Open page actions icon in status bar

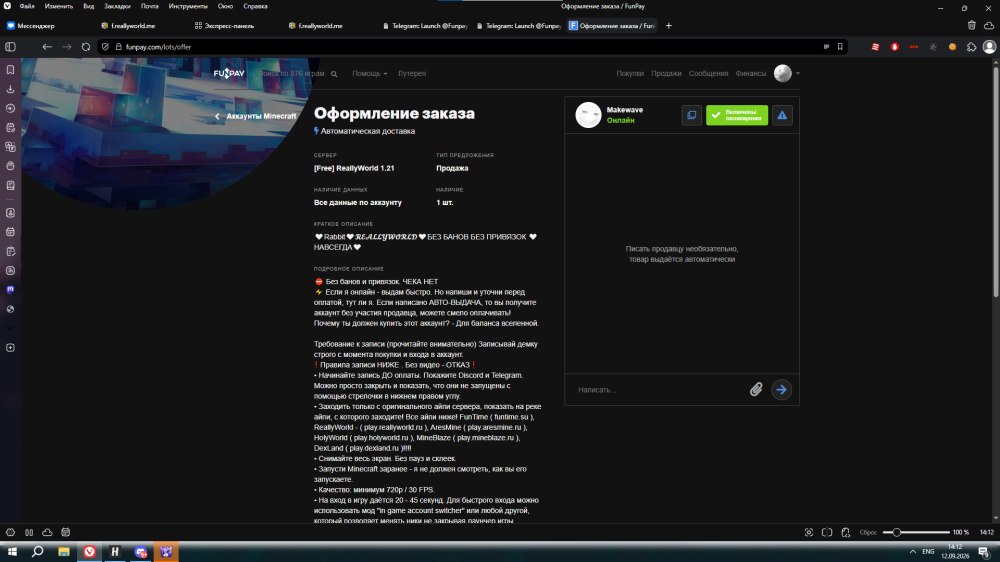click(846, 533)
